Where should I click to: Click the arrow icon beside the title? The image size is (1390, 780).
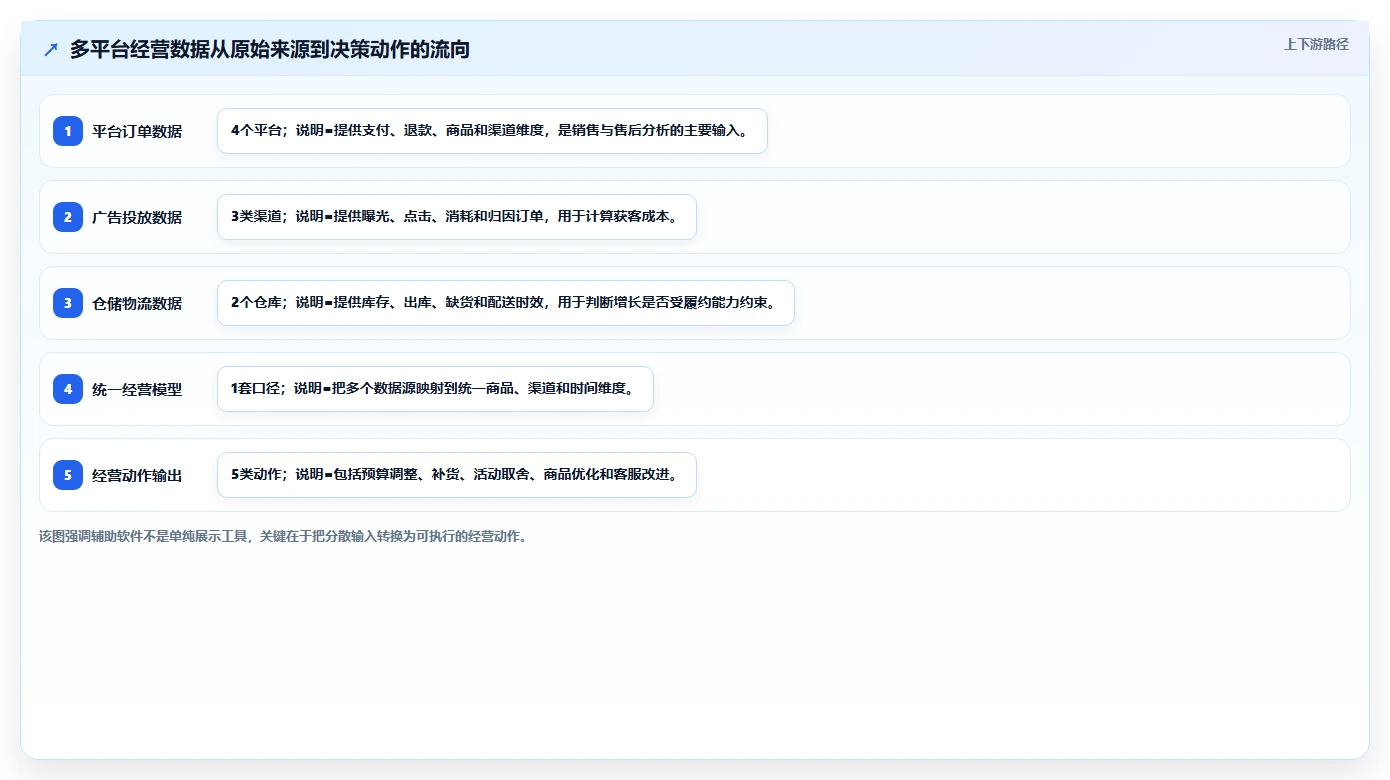[x=51, y=49]
